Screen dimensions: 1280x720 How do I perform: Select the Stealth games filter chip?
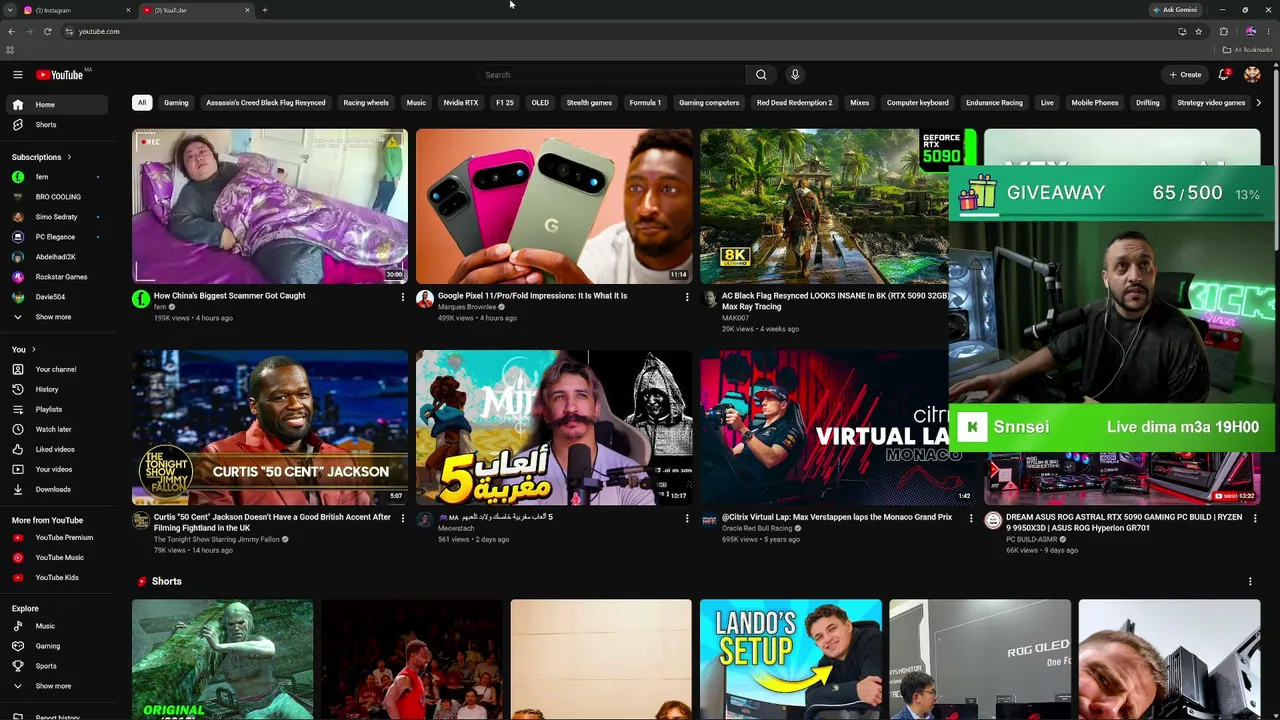[589, 103]
